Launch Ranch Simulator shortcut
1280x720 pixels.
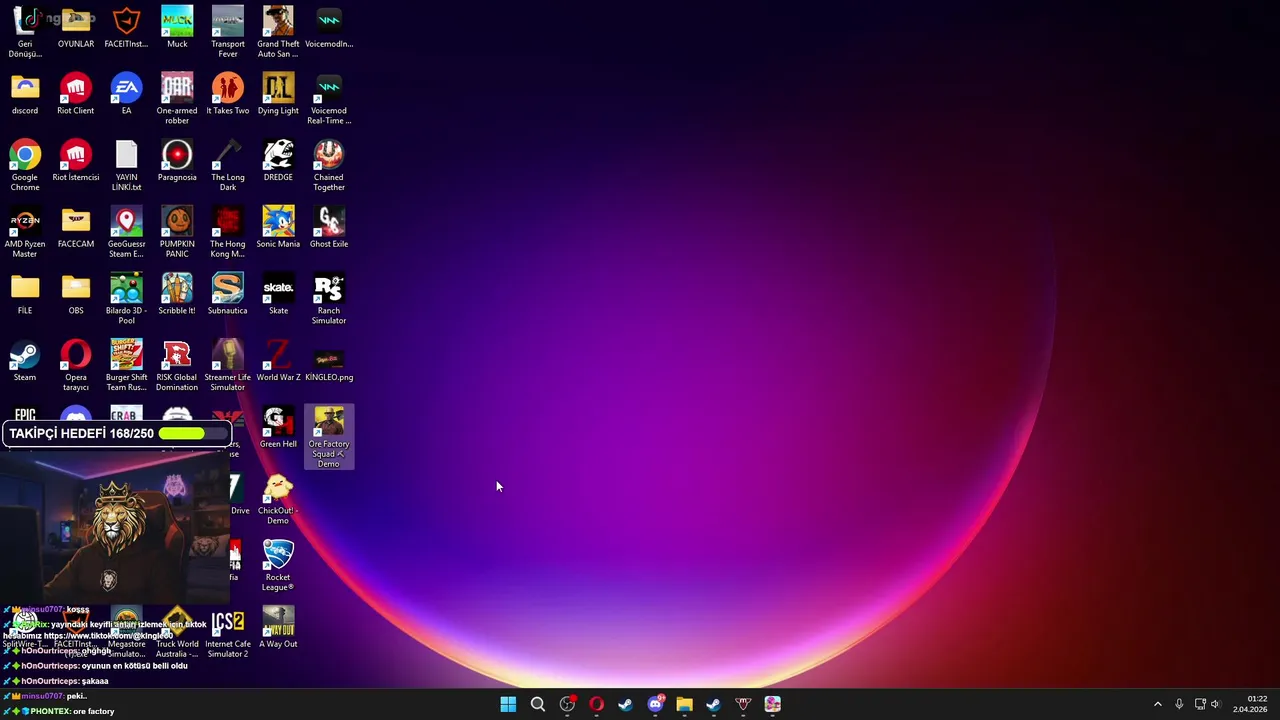329,299
